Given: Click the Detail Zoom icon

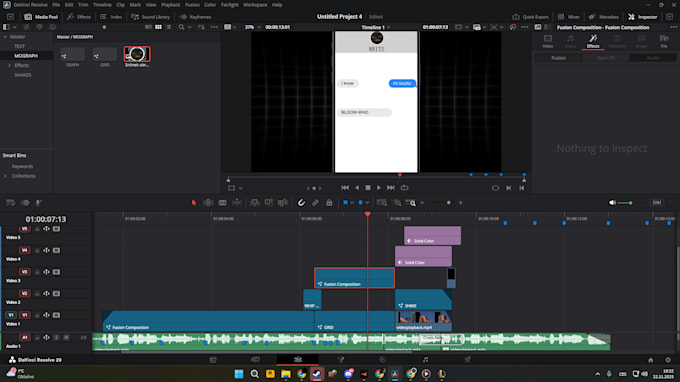Looking at the screenshot, I should pyautogui.click(x=397, y=202).
